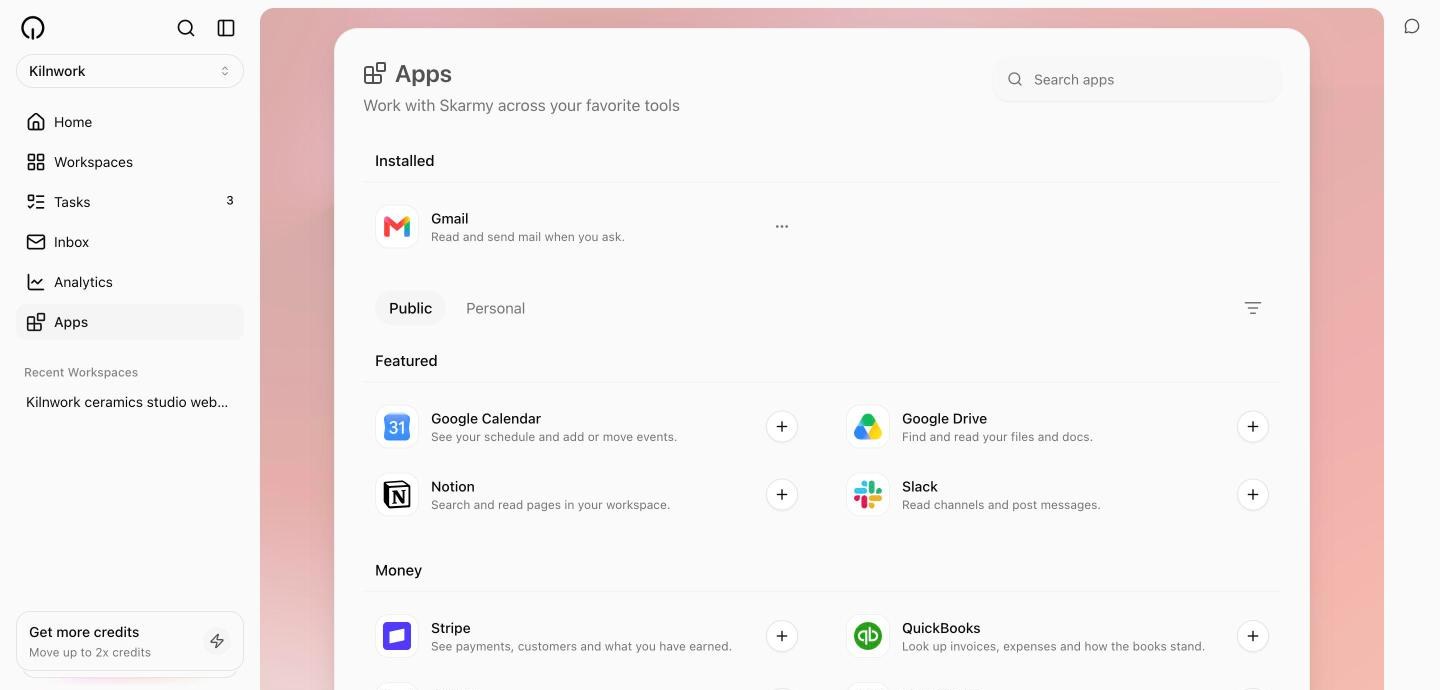
Task: Click the QuickBooks app icon
Action: (868, 636)
